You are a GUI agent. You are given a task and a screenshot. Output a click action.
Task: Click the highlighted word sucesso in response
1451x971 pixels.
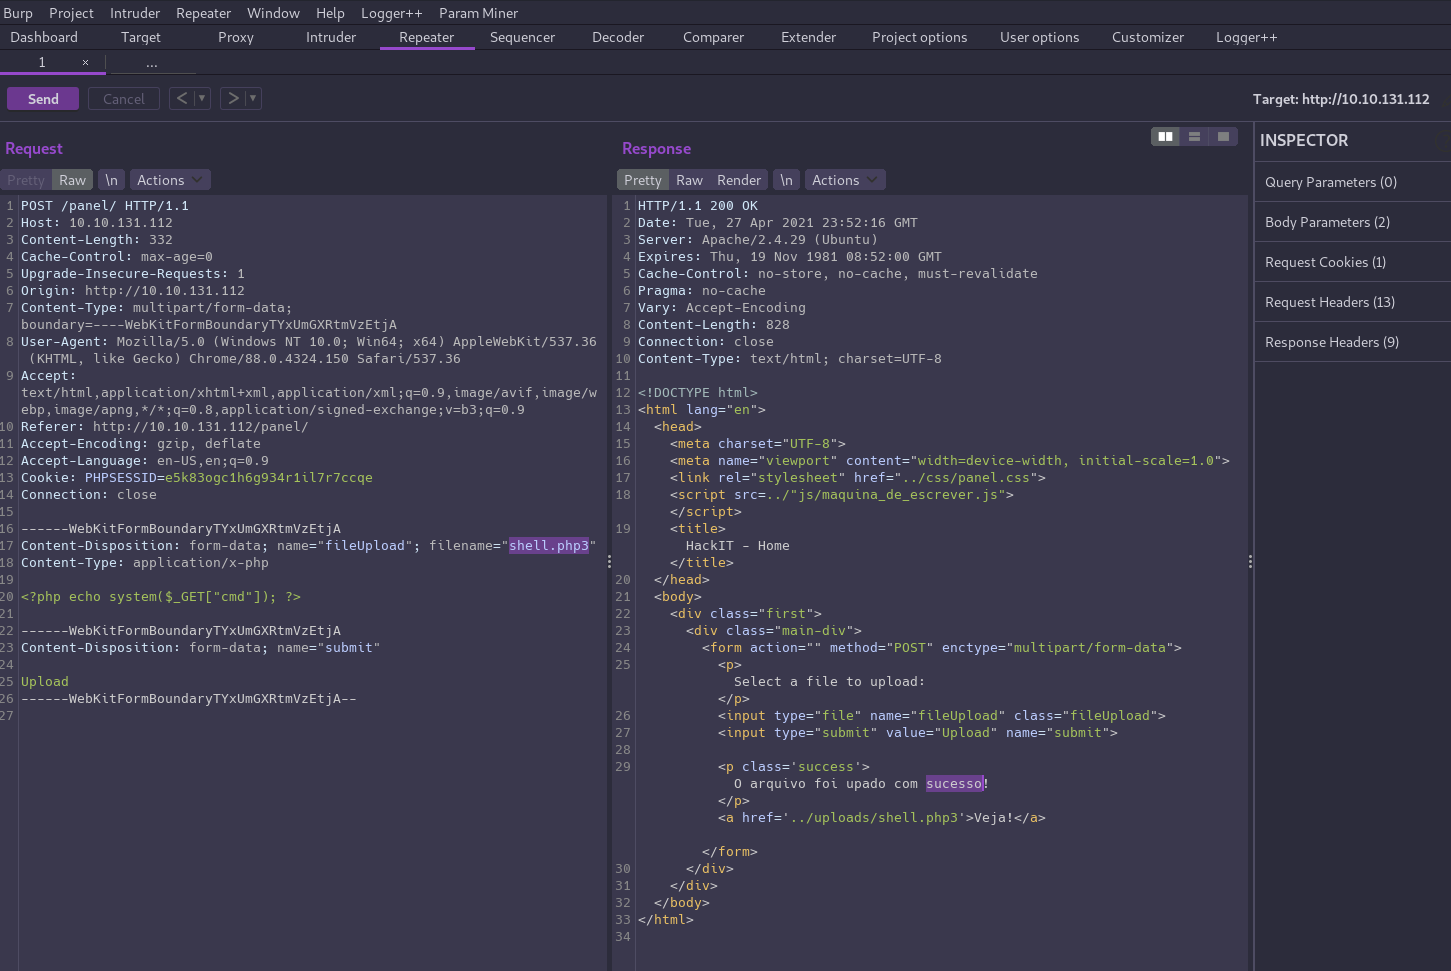pyautogui.click(x=954, y=784)
